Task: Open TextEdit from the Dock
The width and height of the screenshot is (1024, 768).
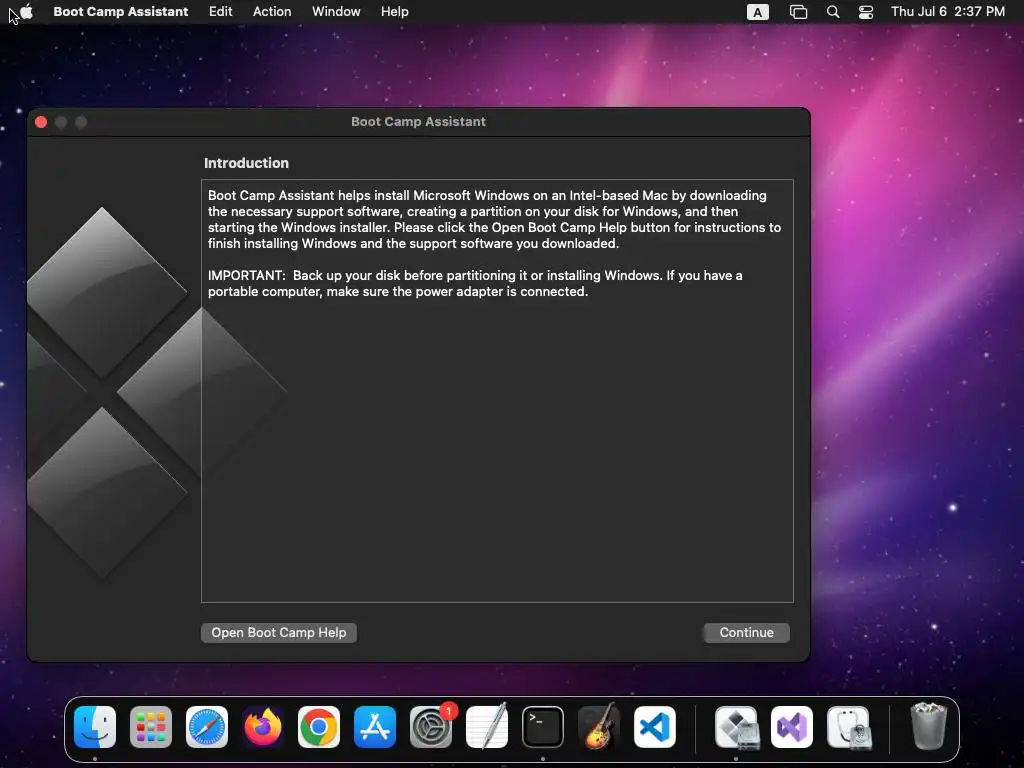Action: pos(487,727)
